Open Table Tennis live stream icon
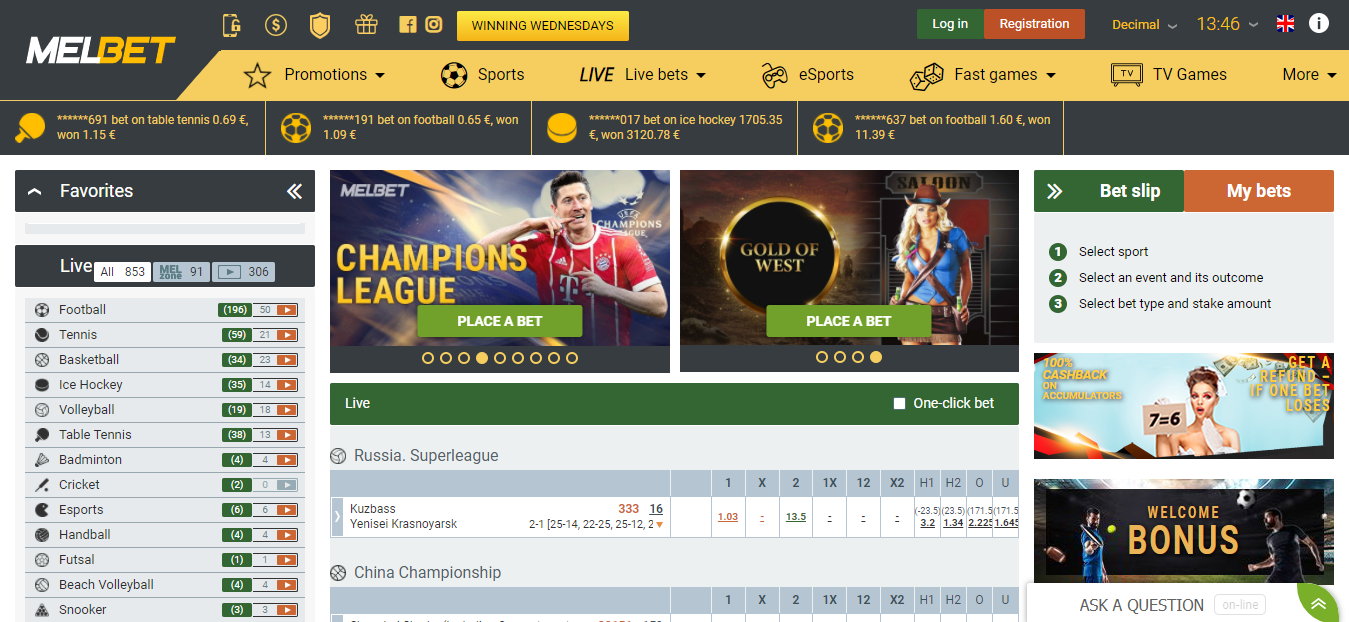 click(288, 435)
